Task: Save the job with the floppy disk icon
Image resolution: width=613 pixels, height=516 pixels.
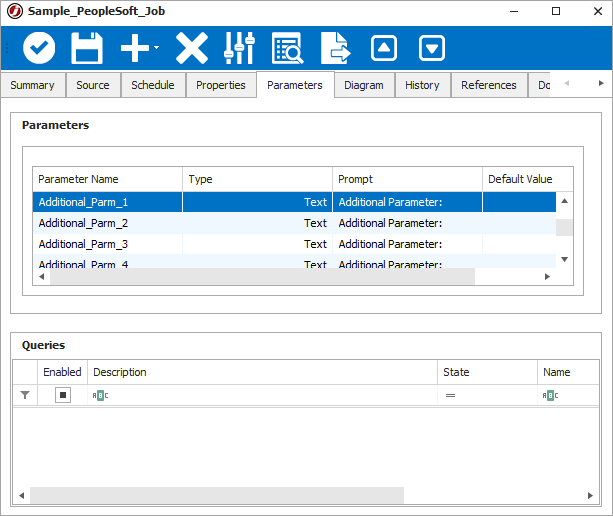Action: click(87, 48)
